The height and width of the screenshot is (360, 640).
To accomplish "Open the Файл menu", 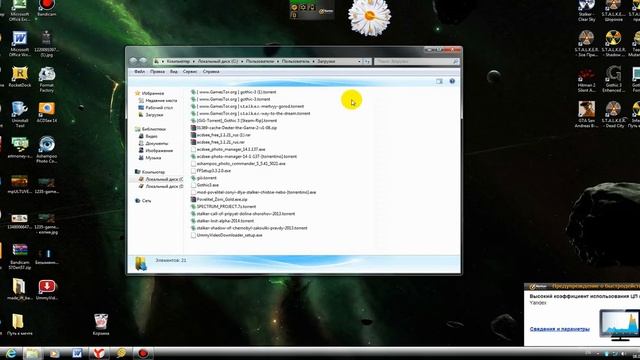I will [x=140, y=71].
